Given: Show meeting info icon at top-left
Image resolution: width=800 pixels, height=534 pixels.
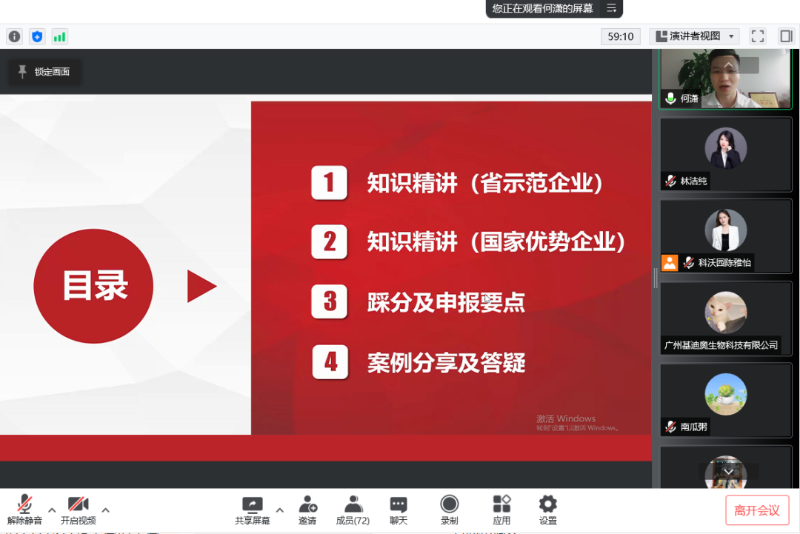Looking at the screenshot, I should pyautogui.click(x=14, y=36).
